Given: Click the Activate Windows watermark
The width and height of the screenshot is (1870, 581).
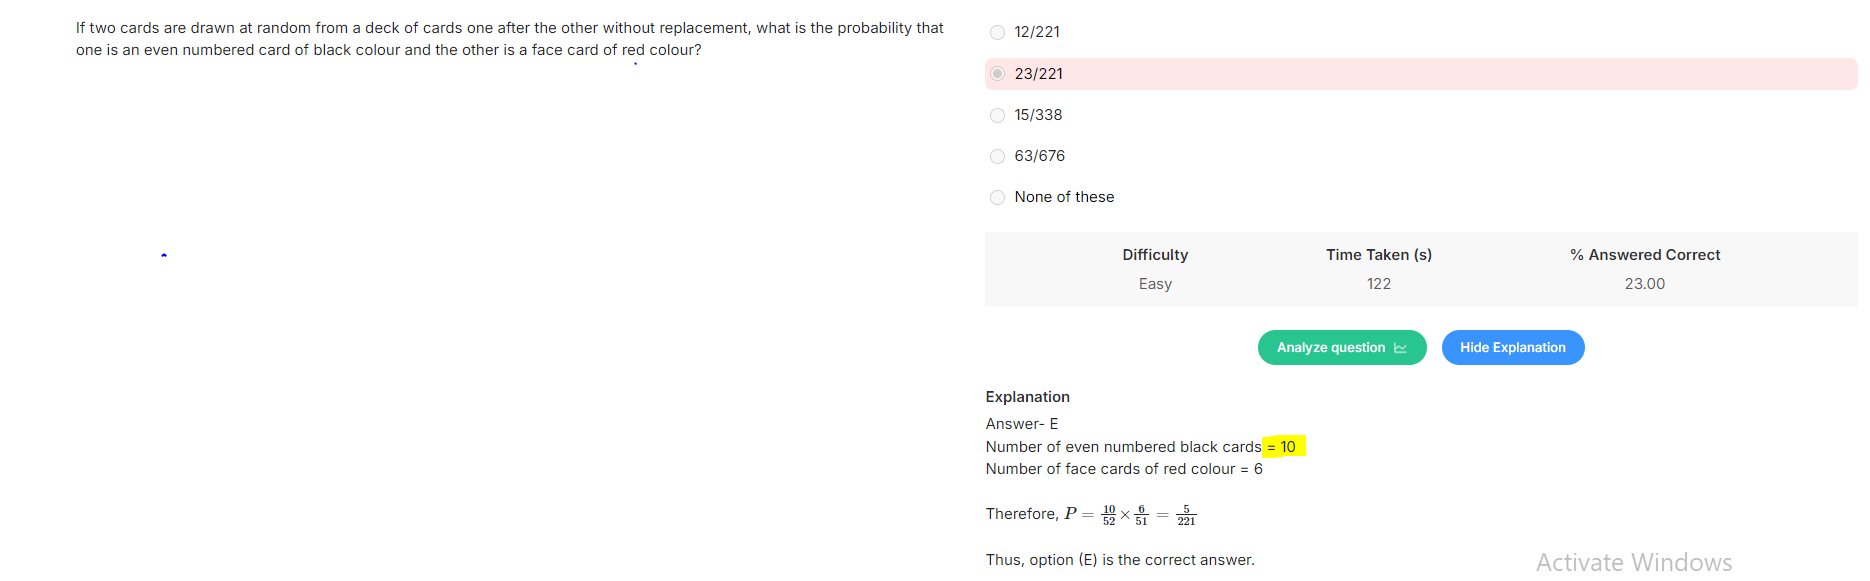Looking at the screenshot, I should click(1634, 562).
